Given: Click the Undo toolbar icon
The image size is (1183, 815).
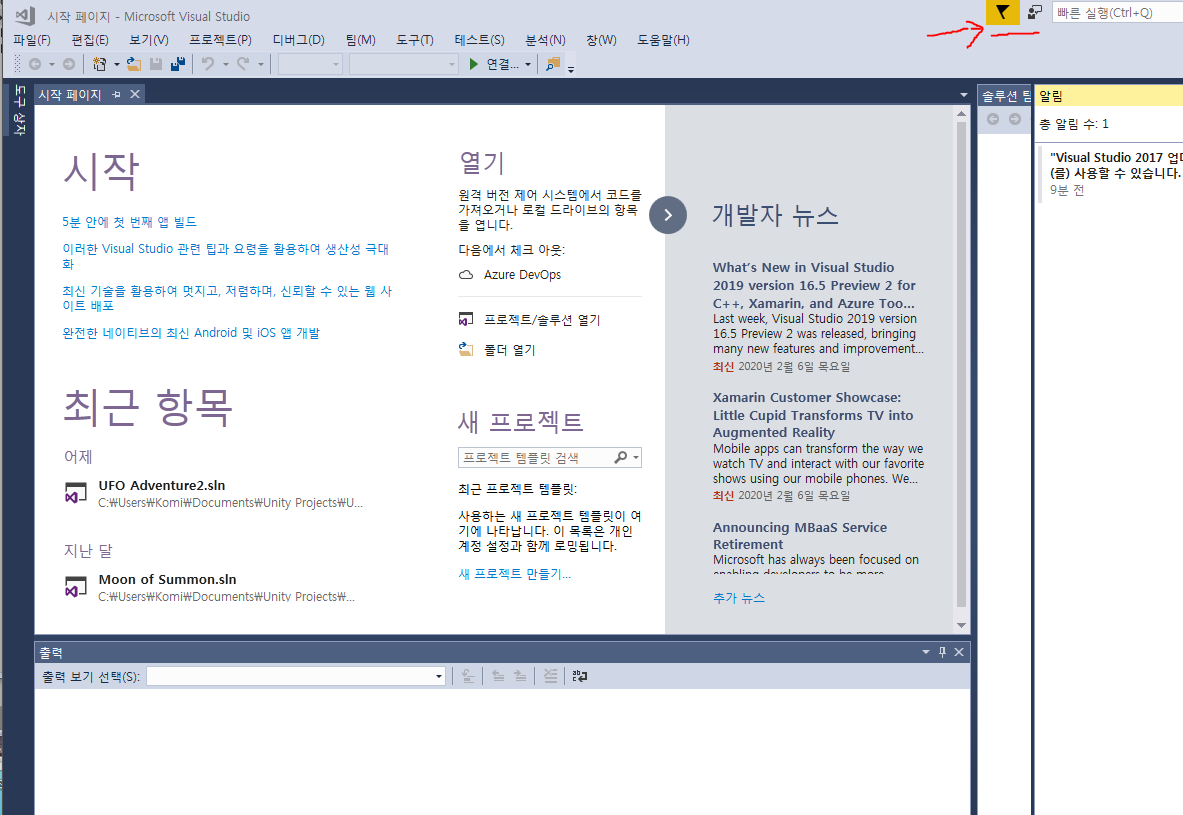Looking at the screenshot, I should [x=208, y=64].
